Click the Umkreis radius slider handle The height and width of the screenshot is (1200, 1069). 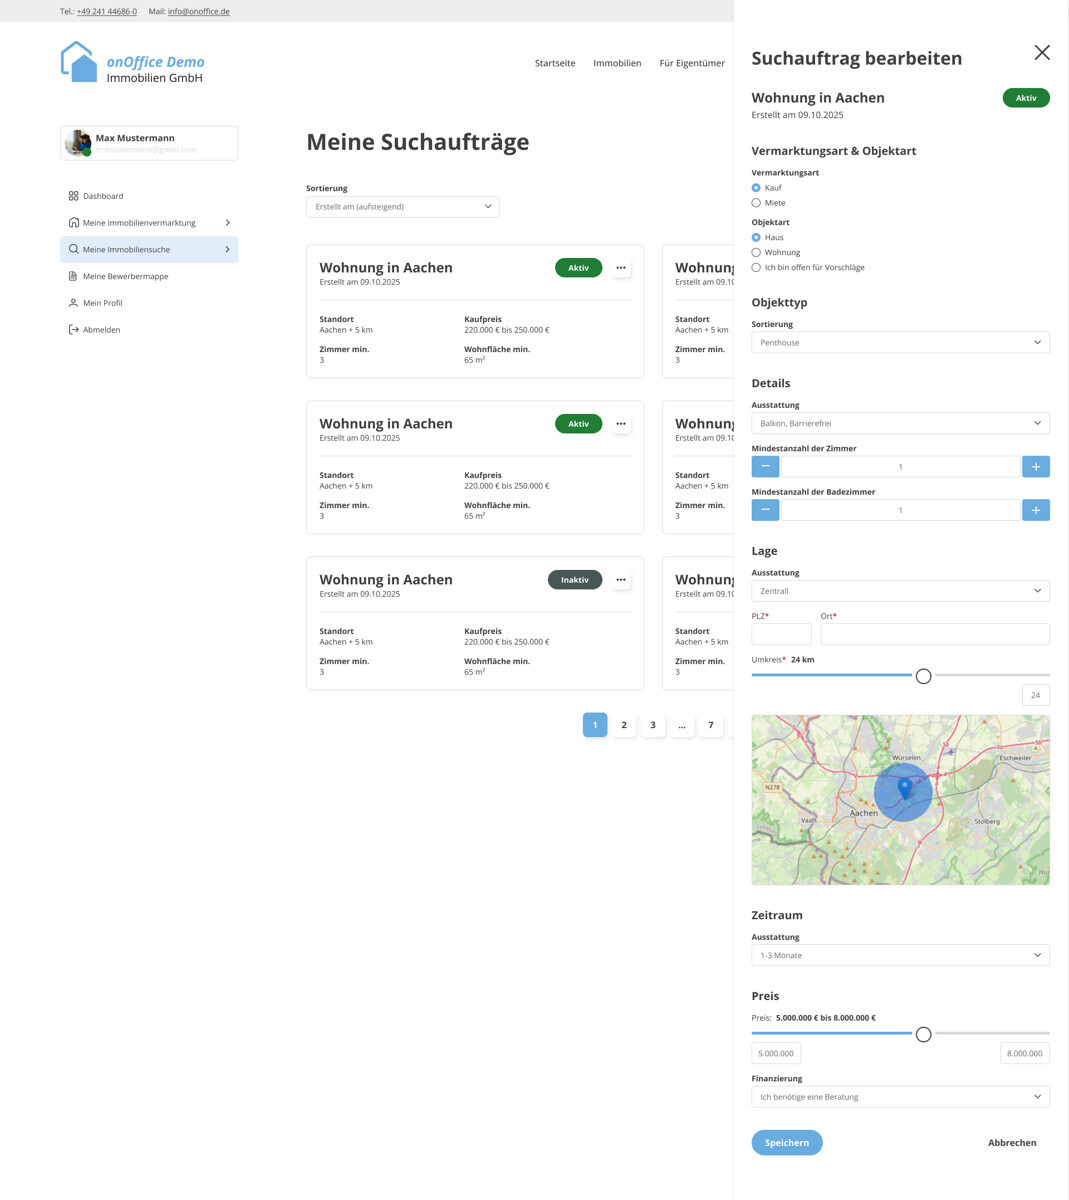point(923,676)
